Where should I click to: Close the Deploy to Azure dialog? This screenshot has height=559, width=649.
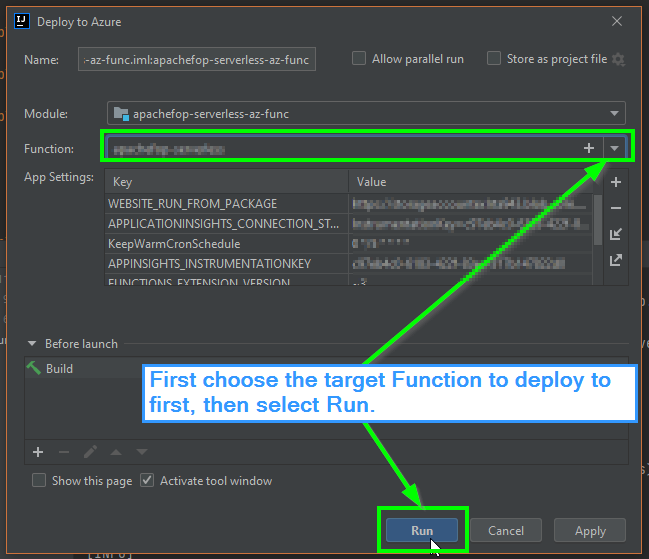(x=617, y=21)
